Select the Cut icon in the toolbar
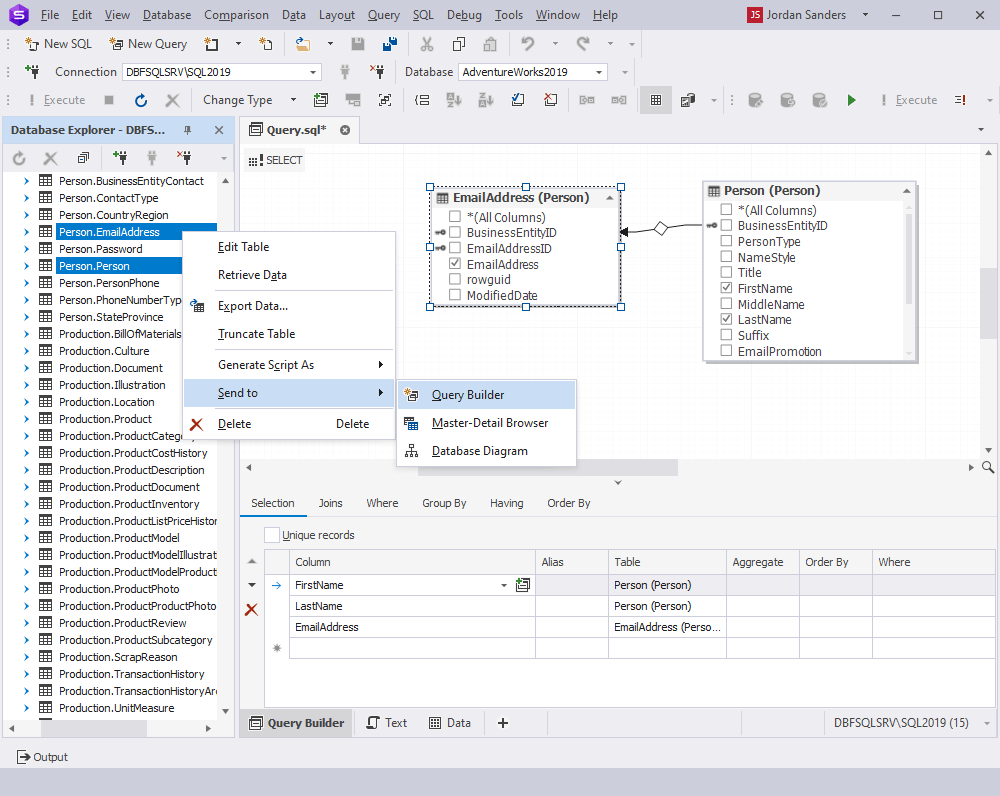This screenshot has width=1000, height=796. (427, 44)
